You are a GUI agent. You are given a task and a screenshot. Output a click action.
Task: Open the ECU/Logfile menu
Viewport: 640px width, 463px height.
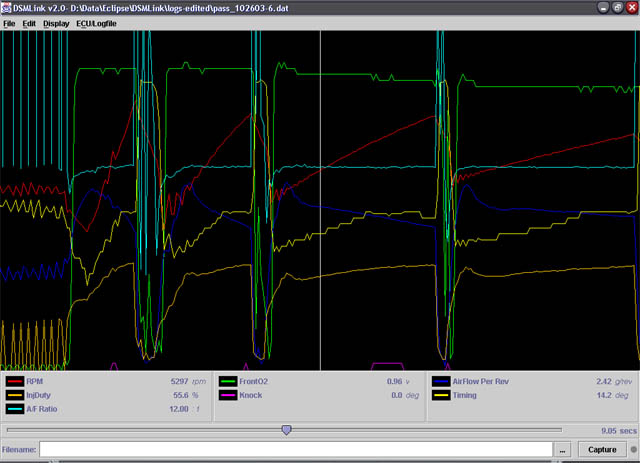[x=97, y=22]
